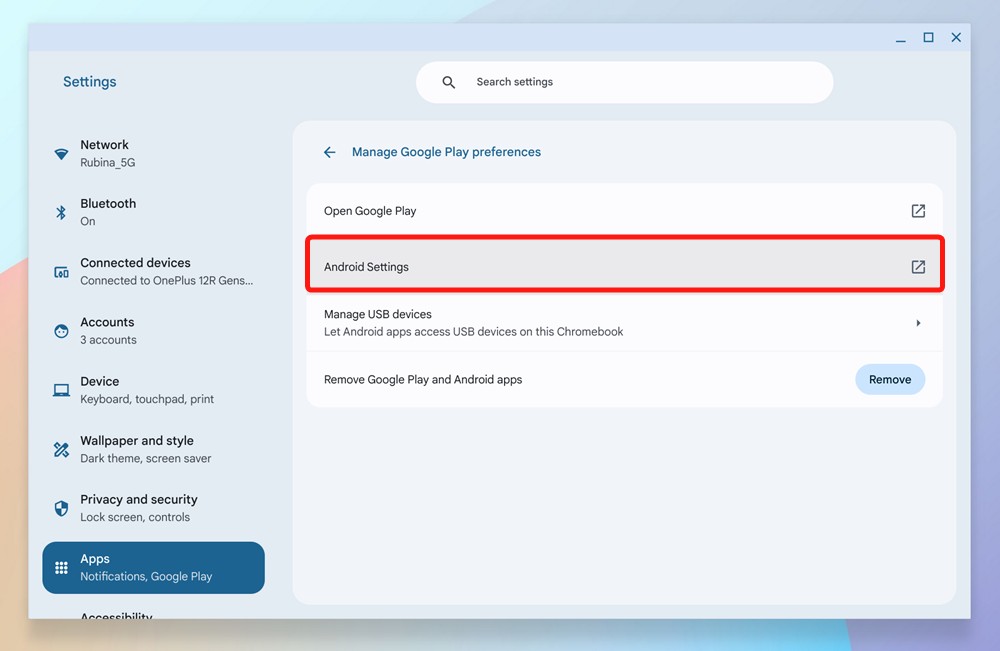Click the Wallpaper and style icon
1000x651 pixels.
pos(61,449)
